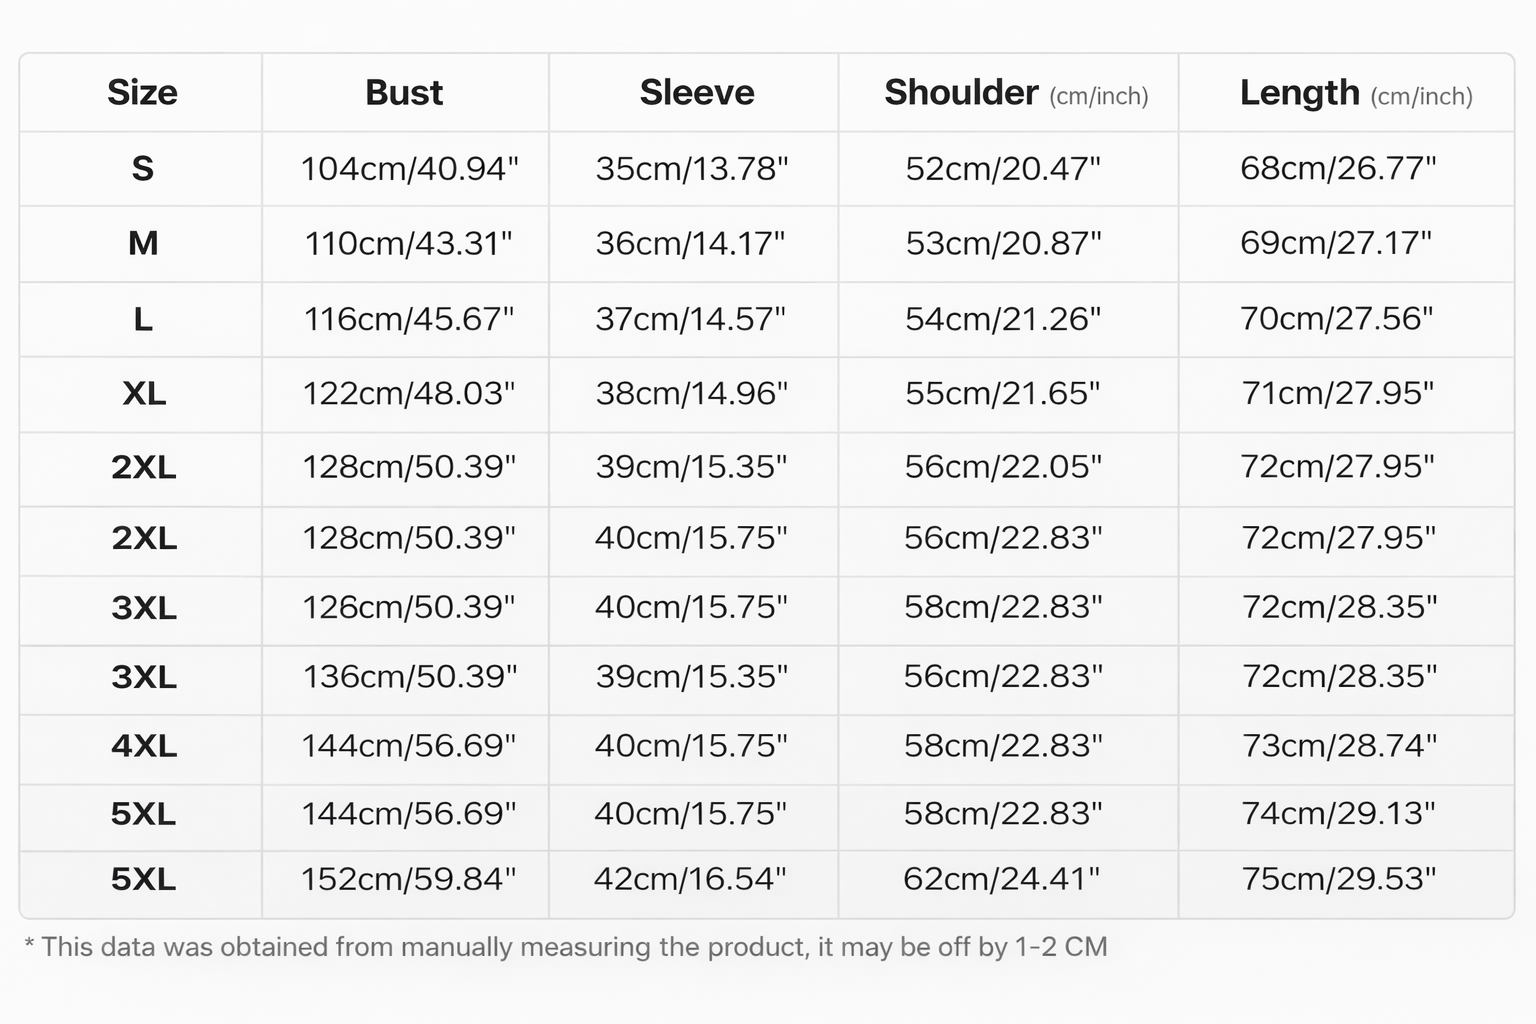Select the 75cm/29.53" length cell
Viewport: 1536px width, 1024px height.
pyautogui.click(x=1339, y=879)
